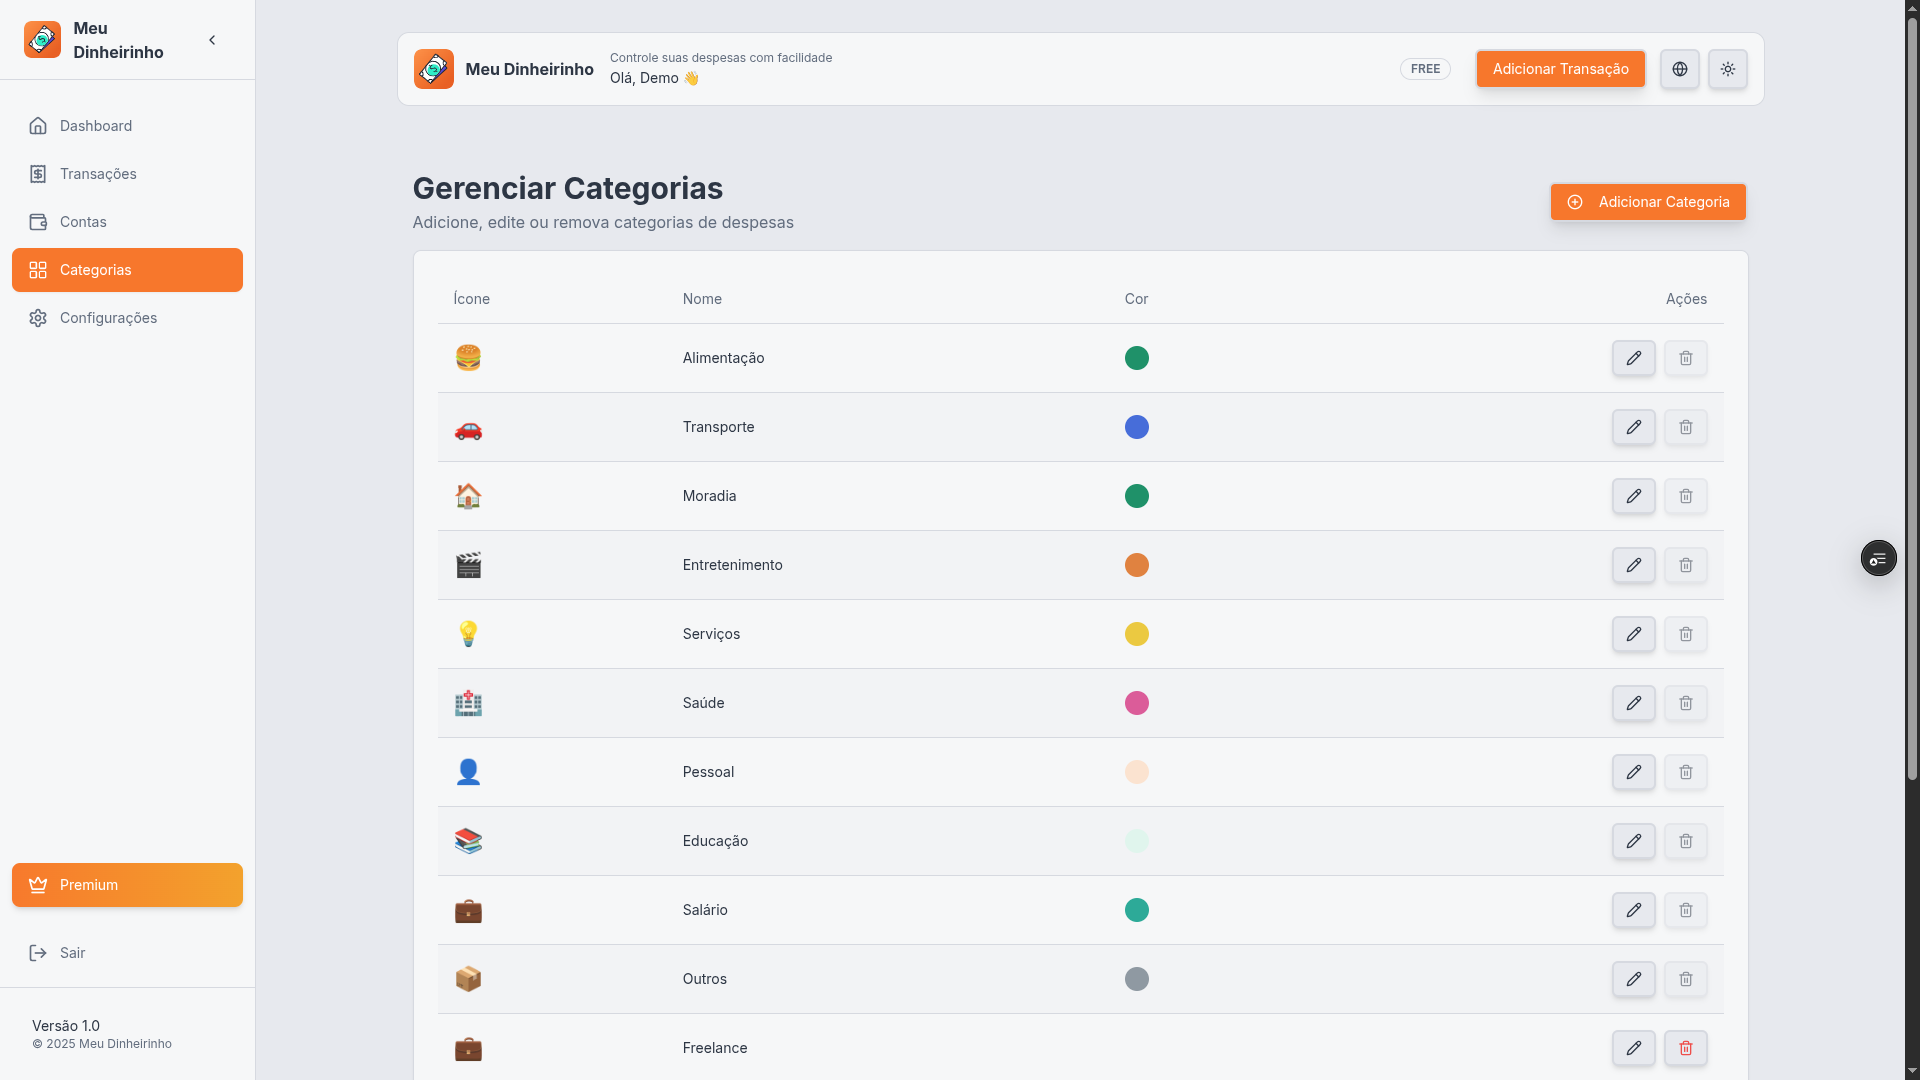Image resolution: width=1920 pixels, height=1080 pixels.
Task: Edit the Salário category row
Action: coord(1633,910)
